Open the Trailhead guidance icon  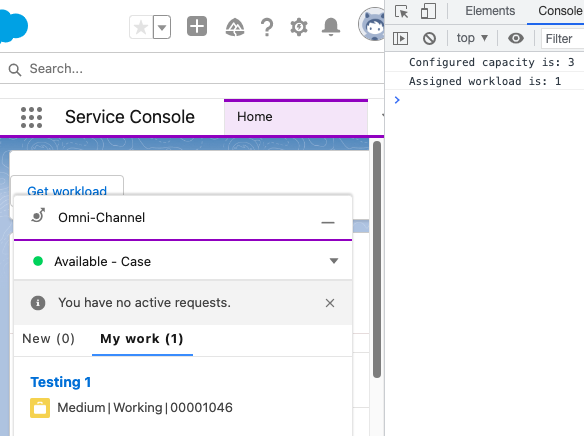[235, 27]
